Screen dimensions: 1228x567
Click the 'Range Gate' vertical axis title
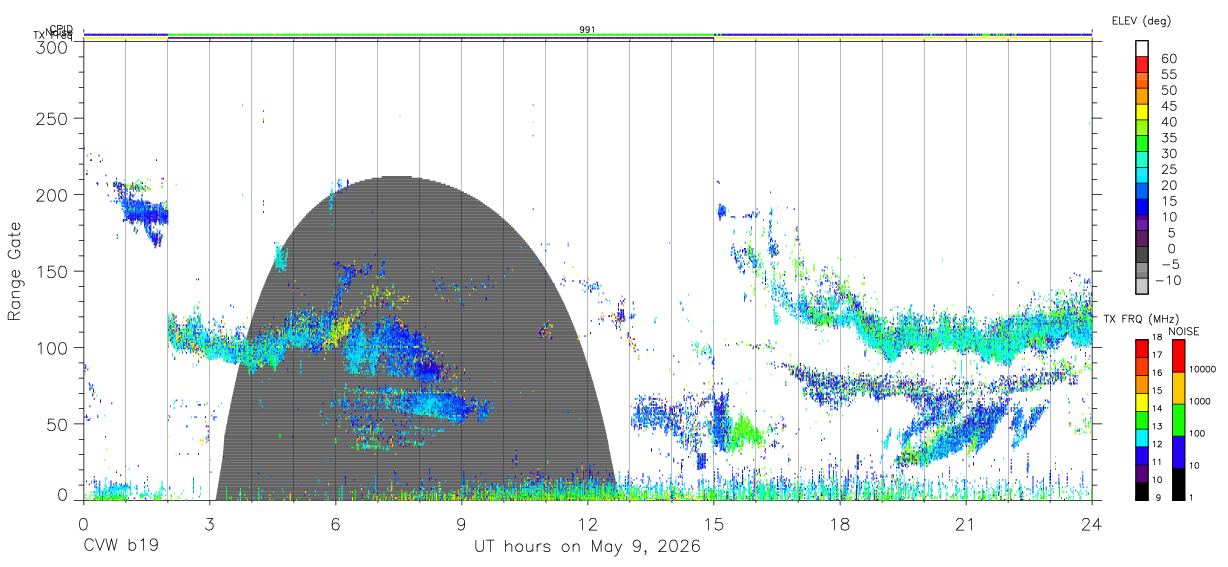click(x=14, y=271)
